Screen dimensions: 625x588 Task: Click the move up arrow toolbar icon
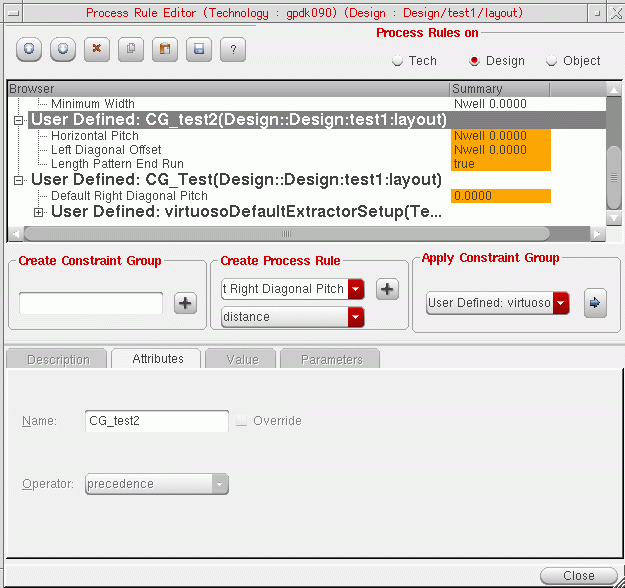pos(29,49)
